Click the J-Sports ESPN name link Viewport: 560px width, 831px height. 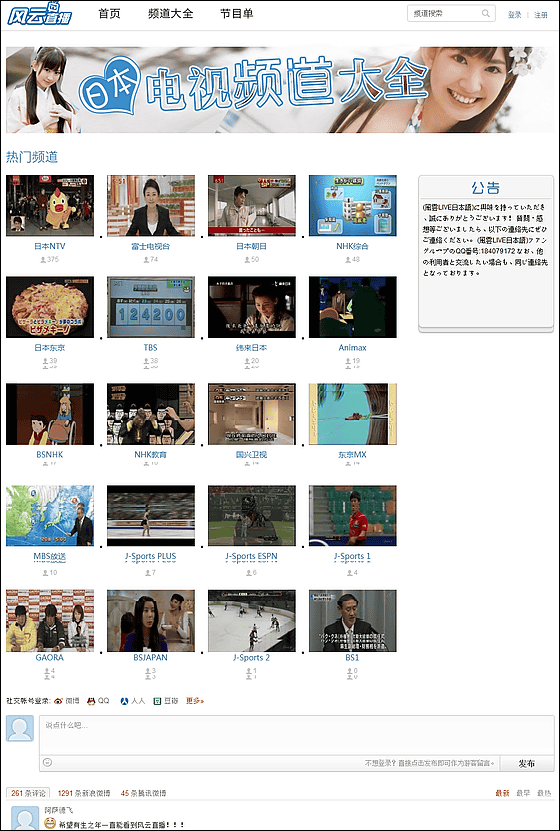252,556
